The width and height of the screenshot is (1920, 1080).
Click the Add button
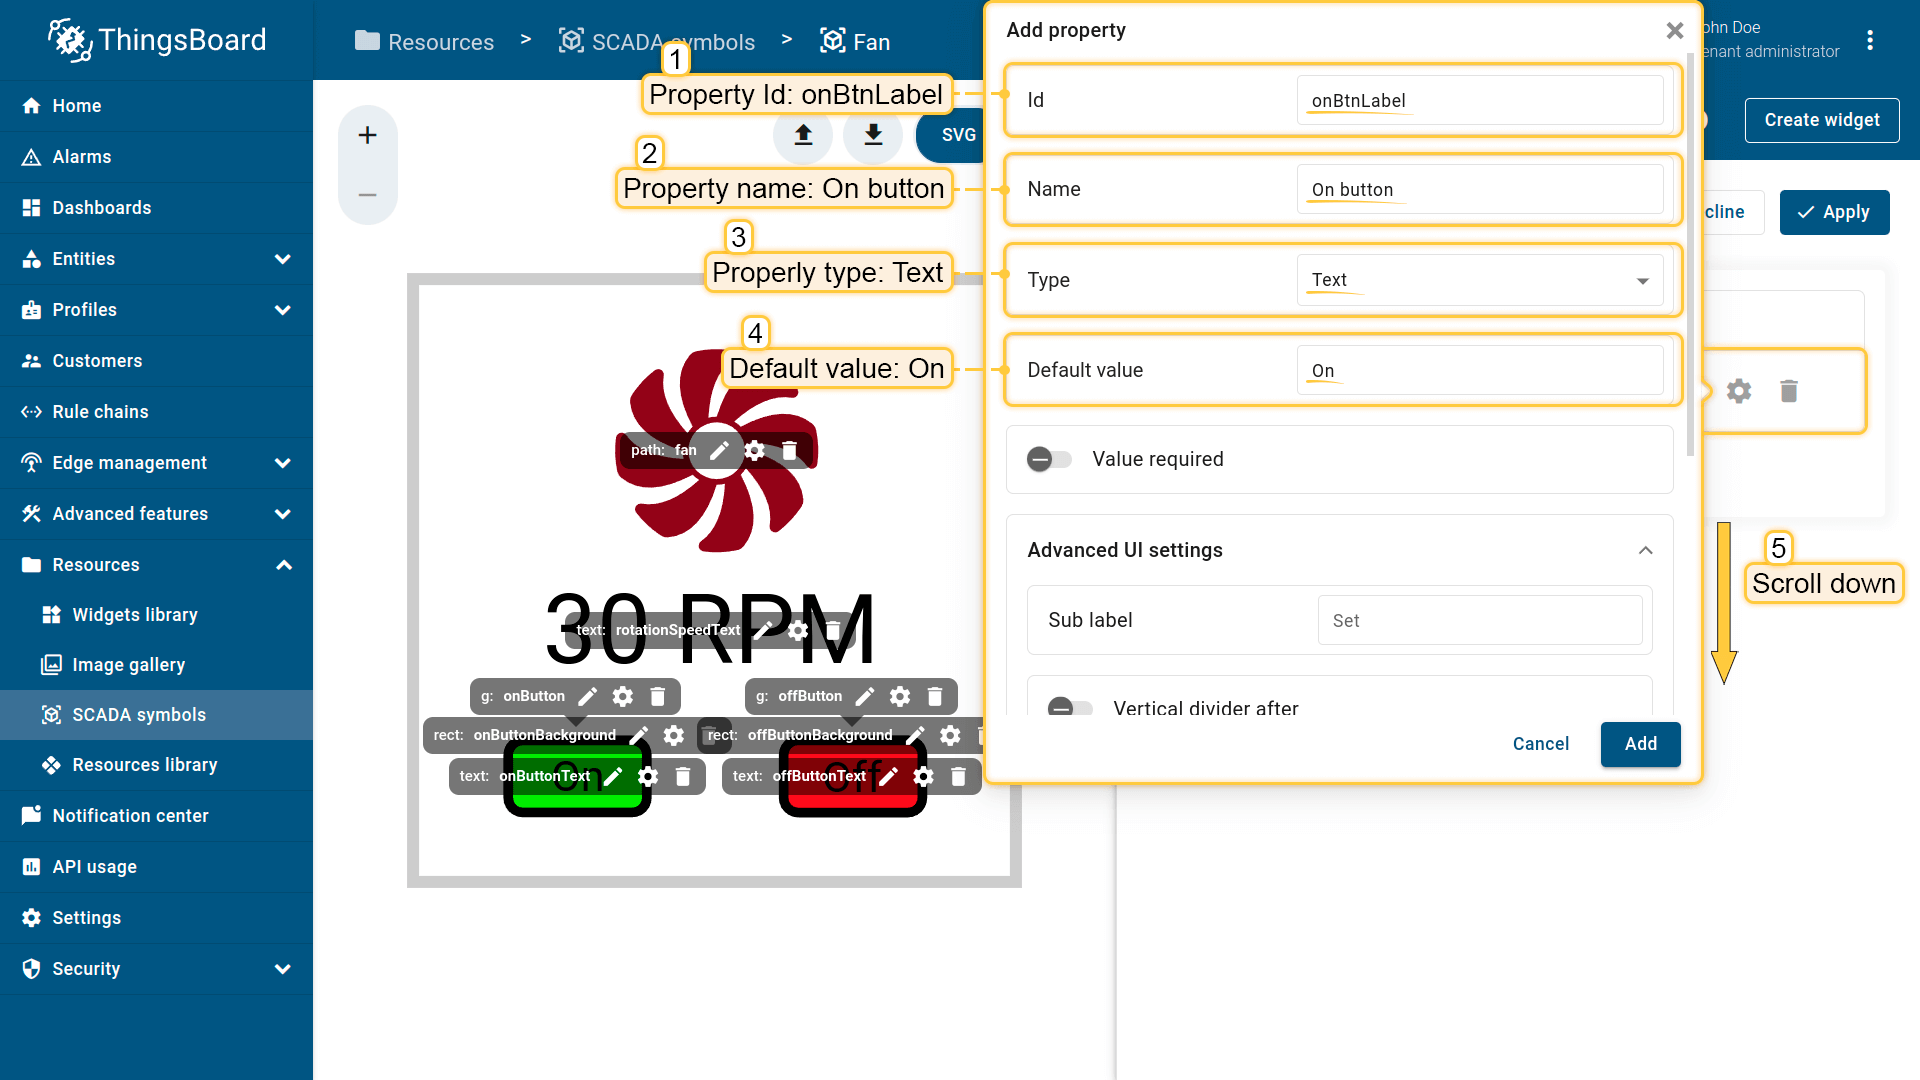tap(1640, 744)
